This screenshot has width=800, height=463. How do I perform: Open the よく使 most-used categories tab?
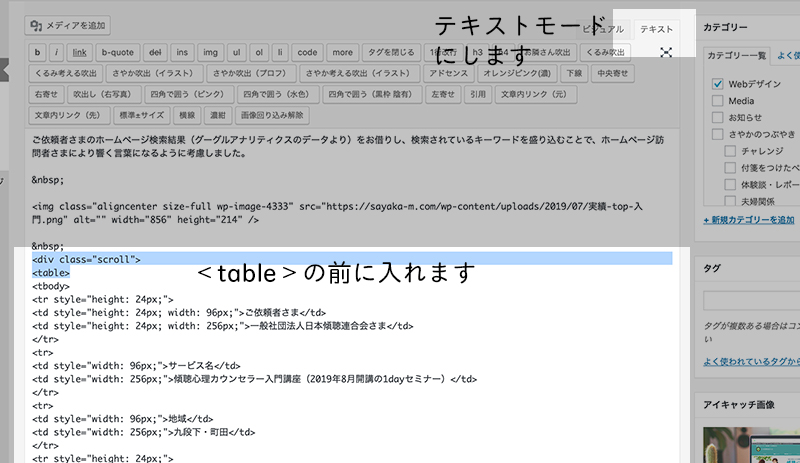(x=788, y=55)
